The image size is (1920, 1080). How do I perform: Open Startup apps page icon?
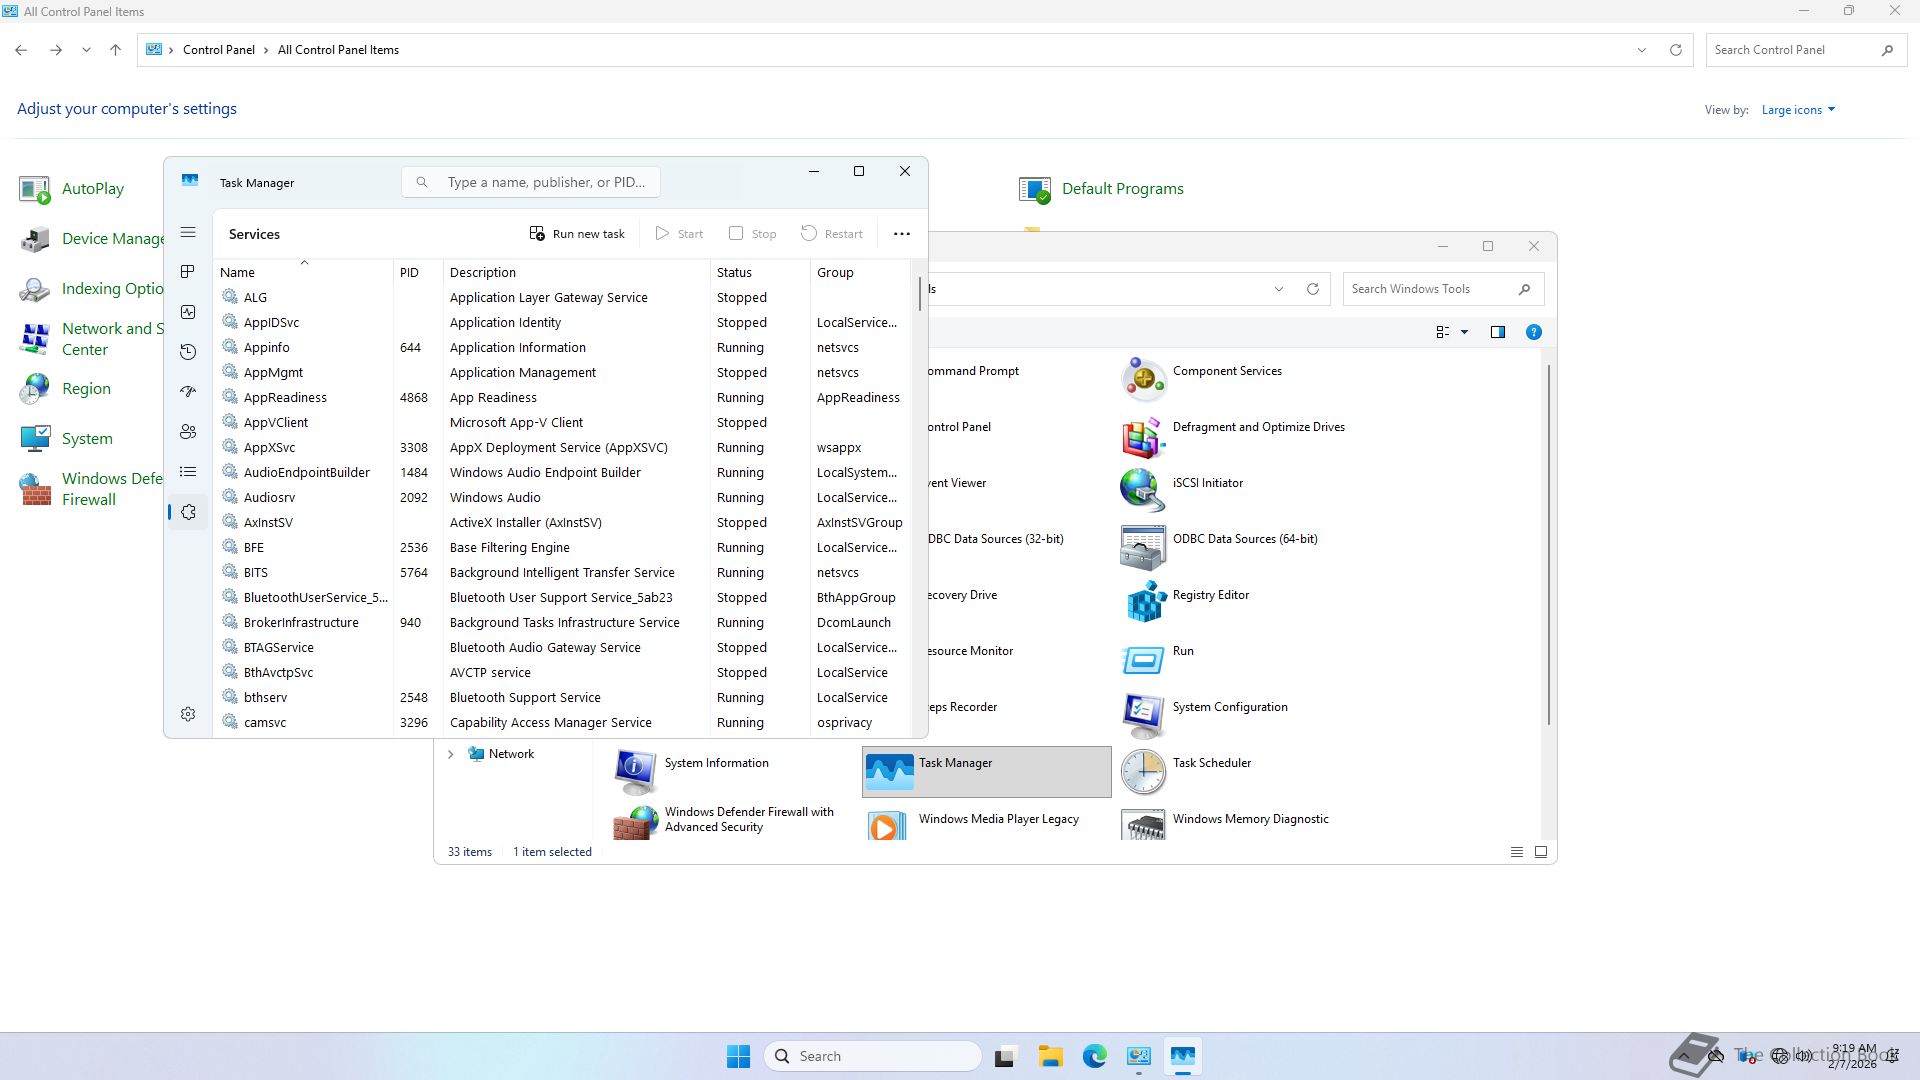188,392
